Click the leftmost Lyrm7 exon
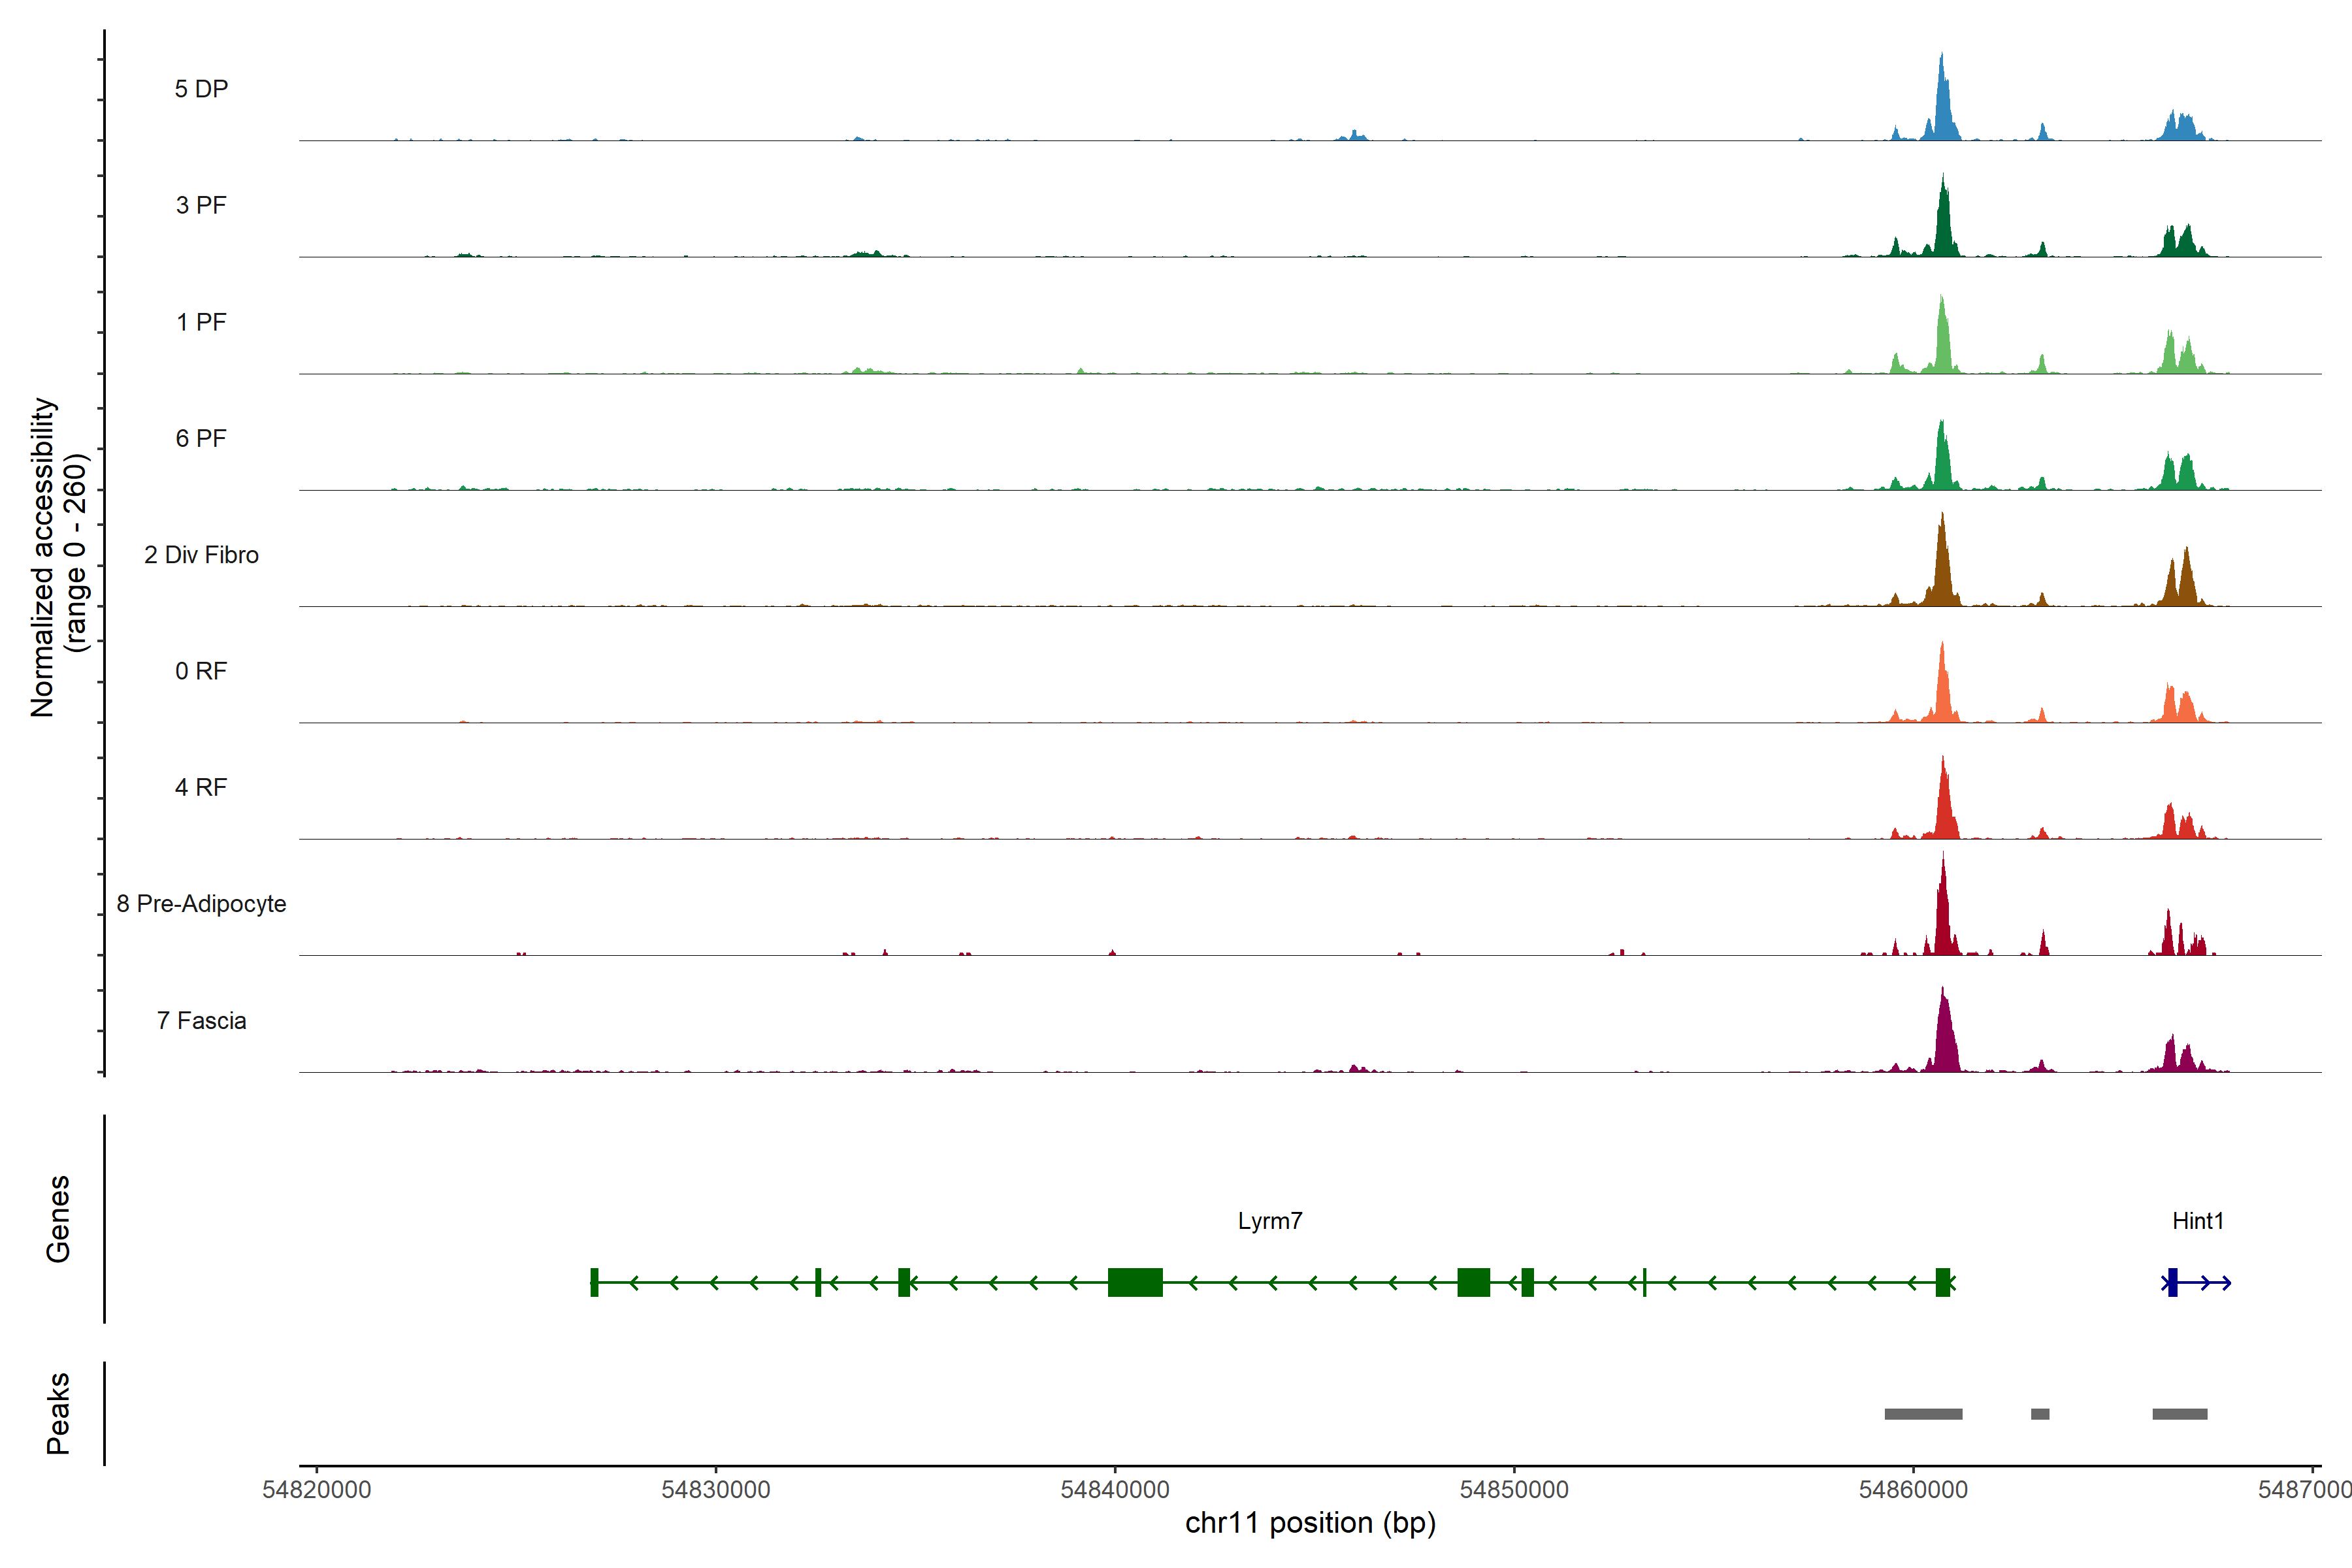Screen dimensions: 2352x1568 (594, 1282)
